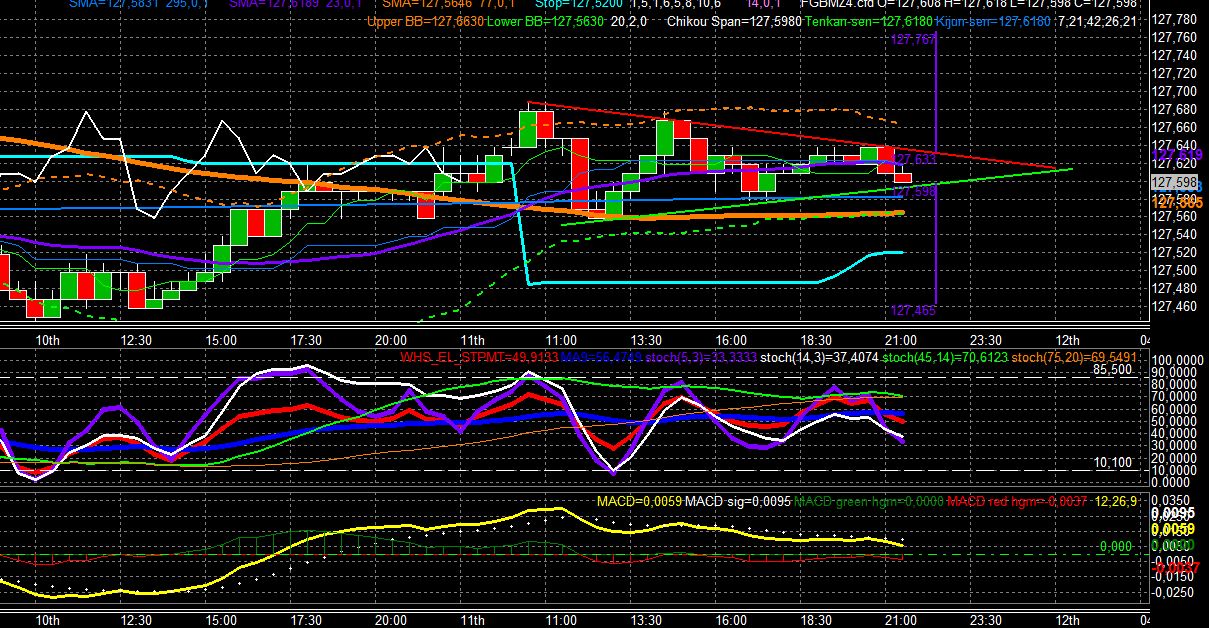Click 10th on the bottom MACD time axis
Viewport: 1209px width, 628px height.
click(46, 620)
